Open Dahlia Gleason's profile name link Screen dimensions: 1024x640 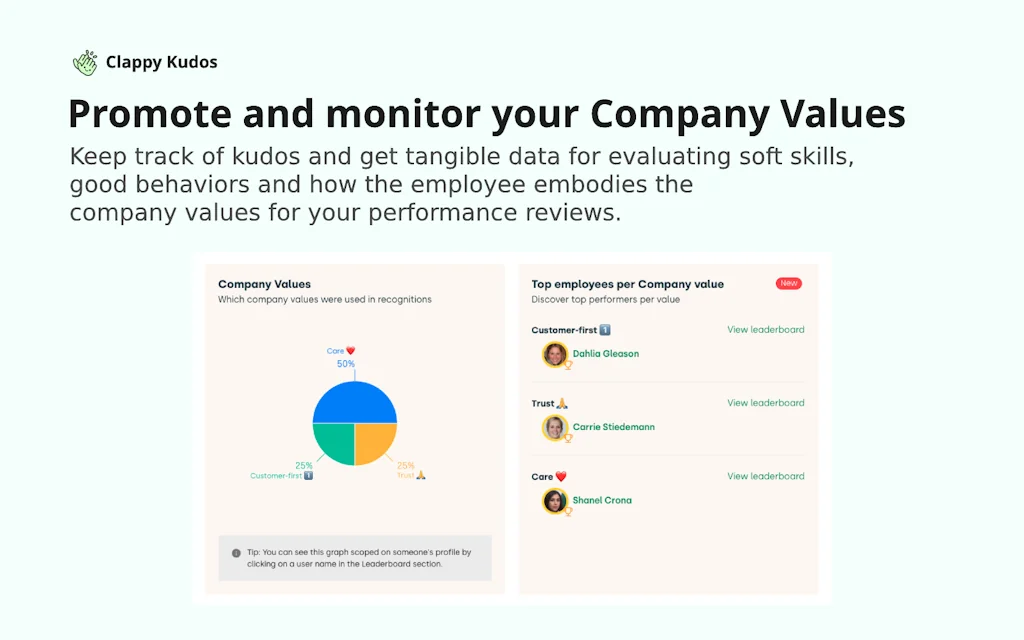[605, 354]
